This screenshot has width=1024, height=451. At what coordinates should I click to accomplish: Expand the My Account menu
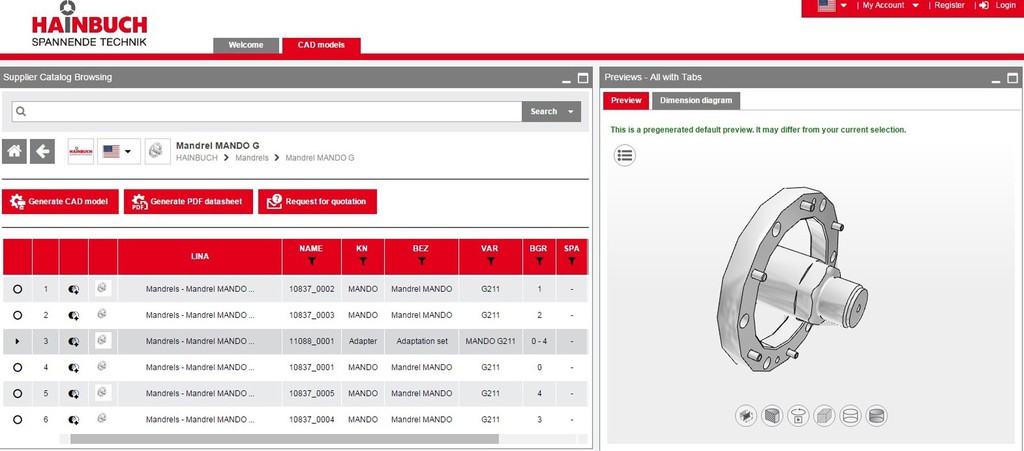[891, 5]
